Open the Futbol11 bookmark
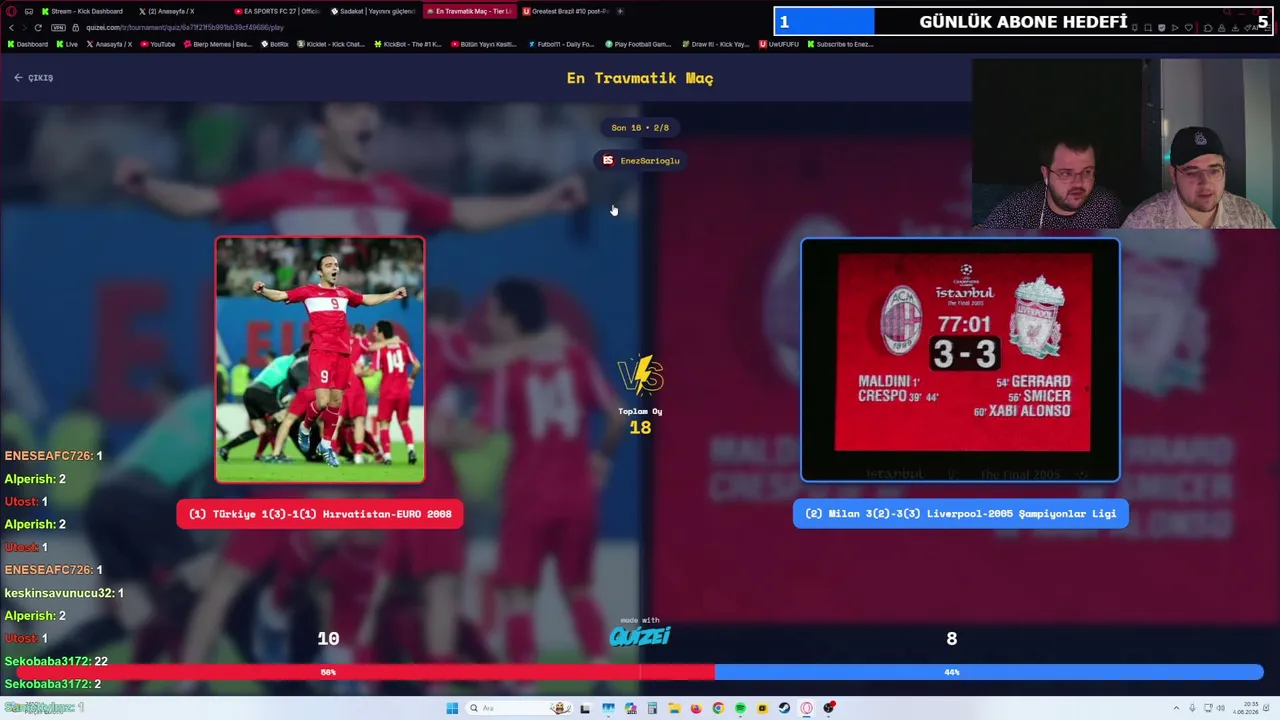The height and width of the screenshot is (720, 1280). coord(560,44)
